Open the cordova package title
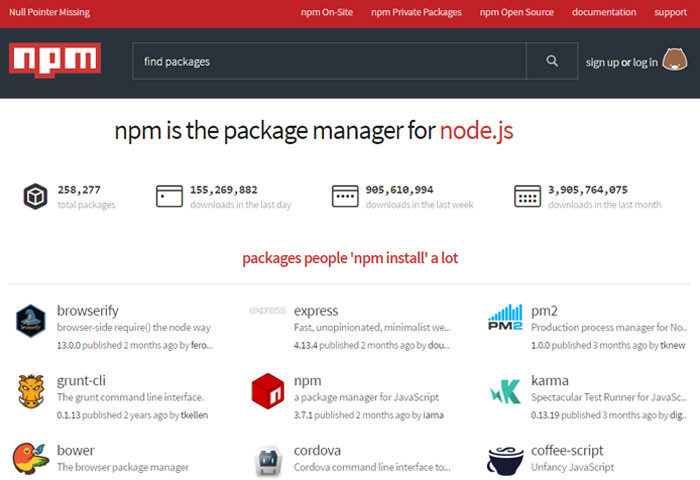The image size is (700, 480). pyautogui.click(x=317, y=450)
